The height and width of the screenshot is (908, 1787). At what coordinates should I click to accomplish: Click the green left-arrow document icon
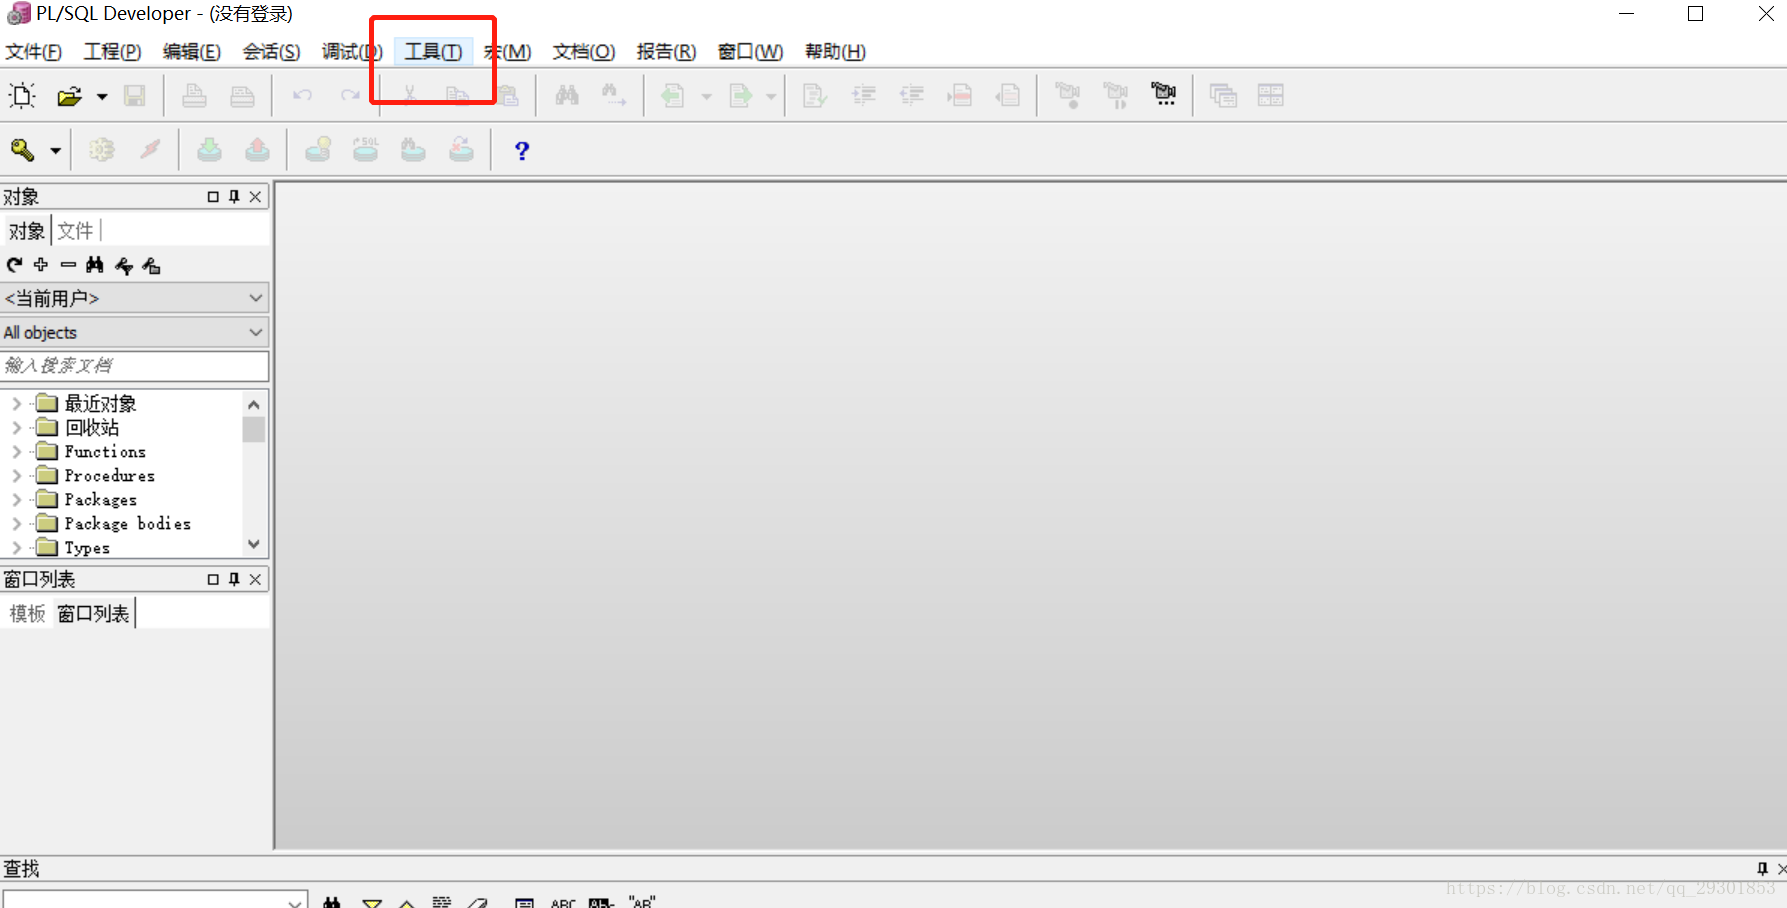click(x=673, y=95)
